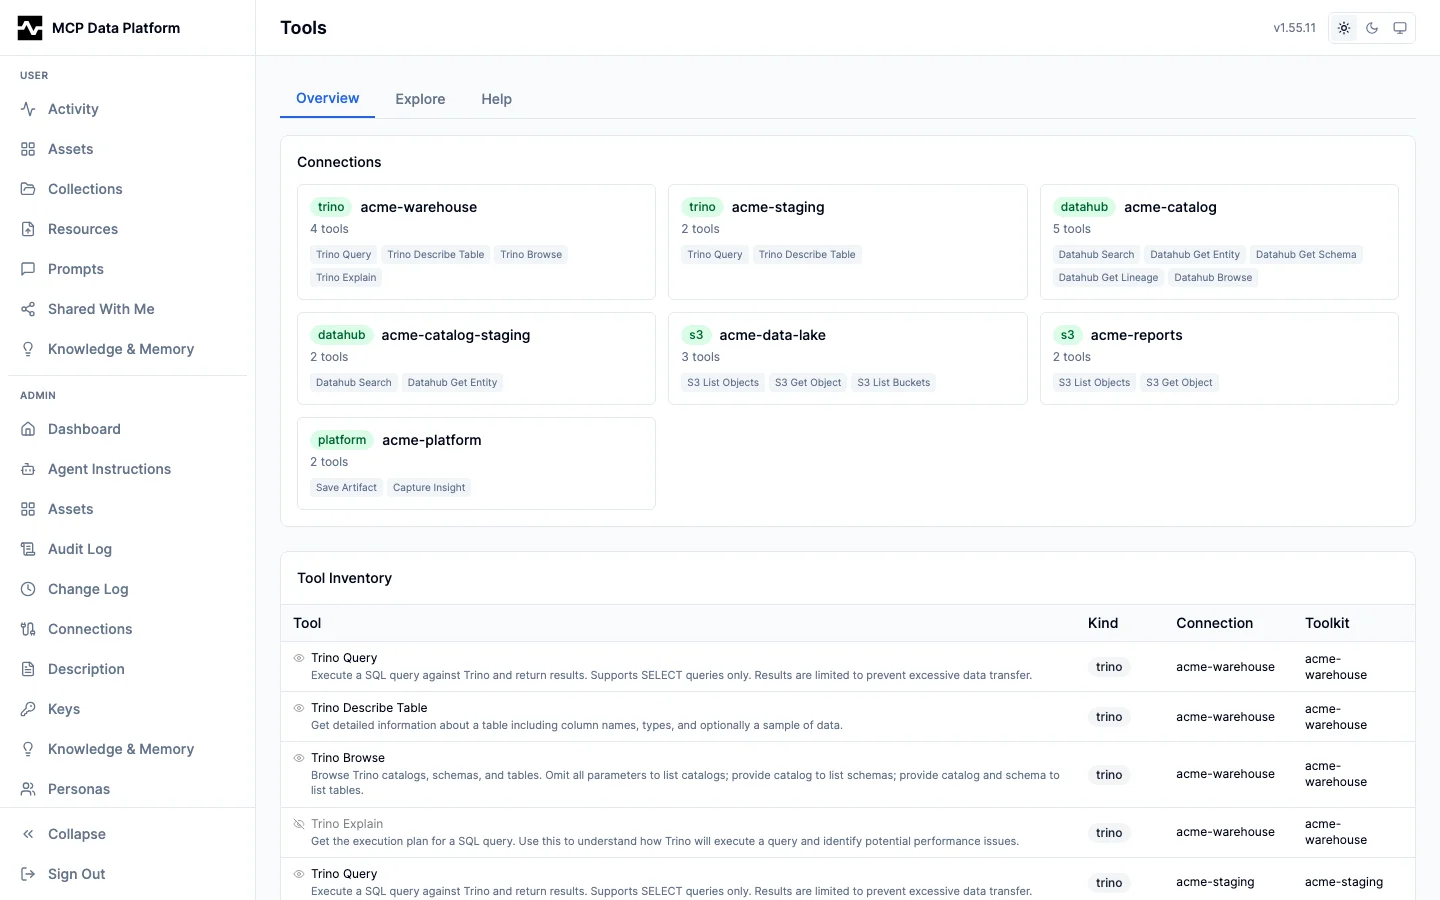This screenshot has width=1440, height=900.
Task: Open the Agent Instructions page
Action: click(109, 469)
